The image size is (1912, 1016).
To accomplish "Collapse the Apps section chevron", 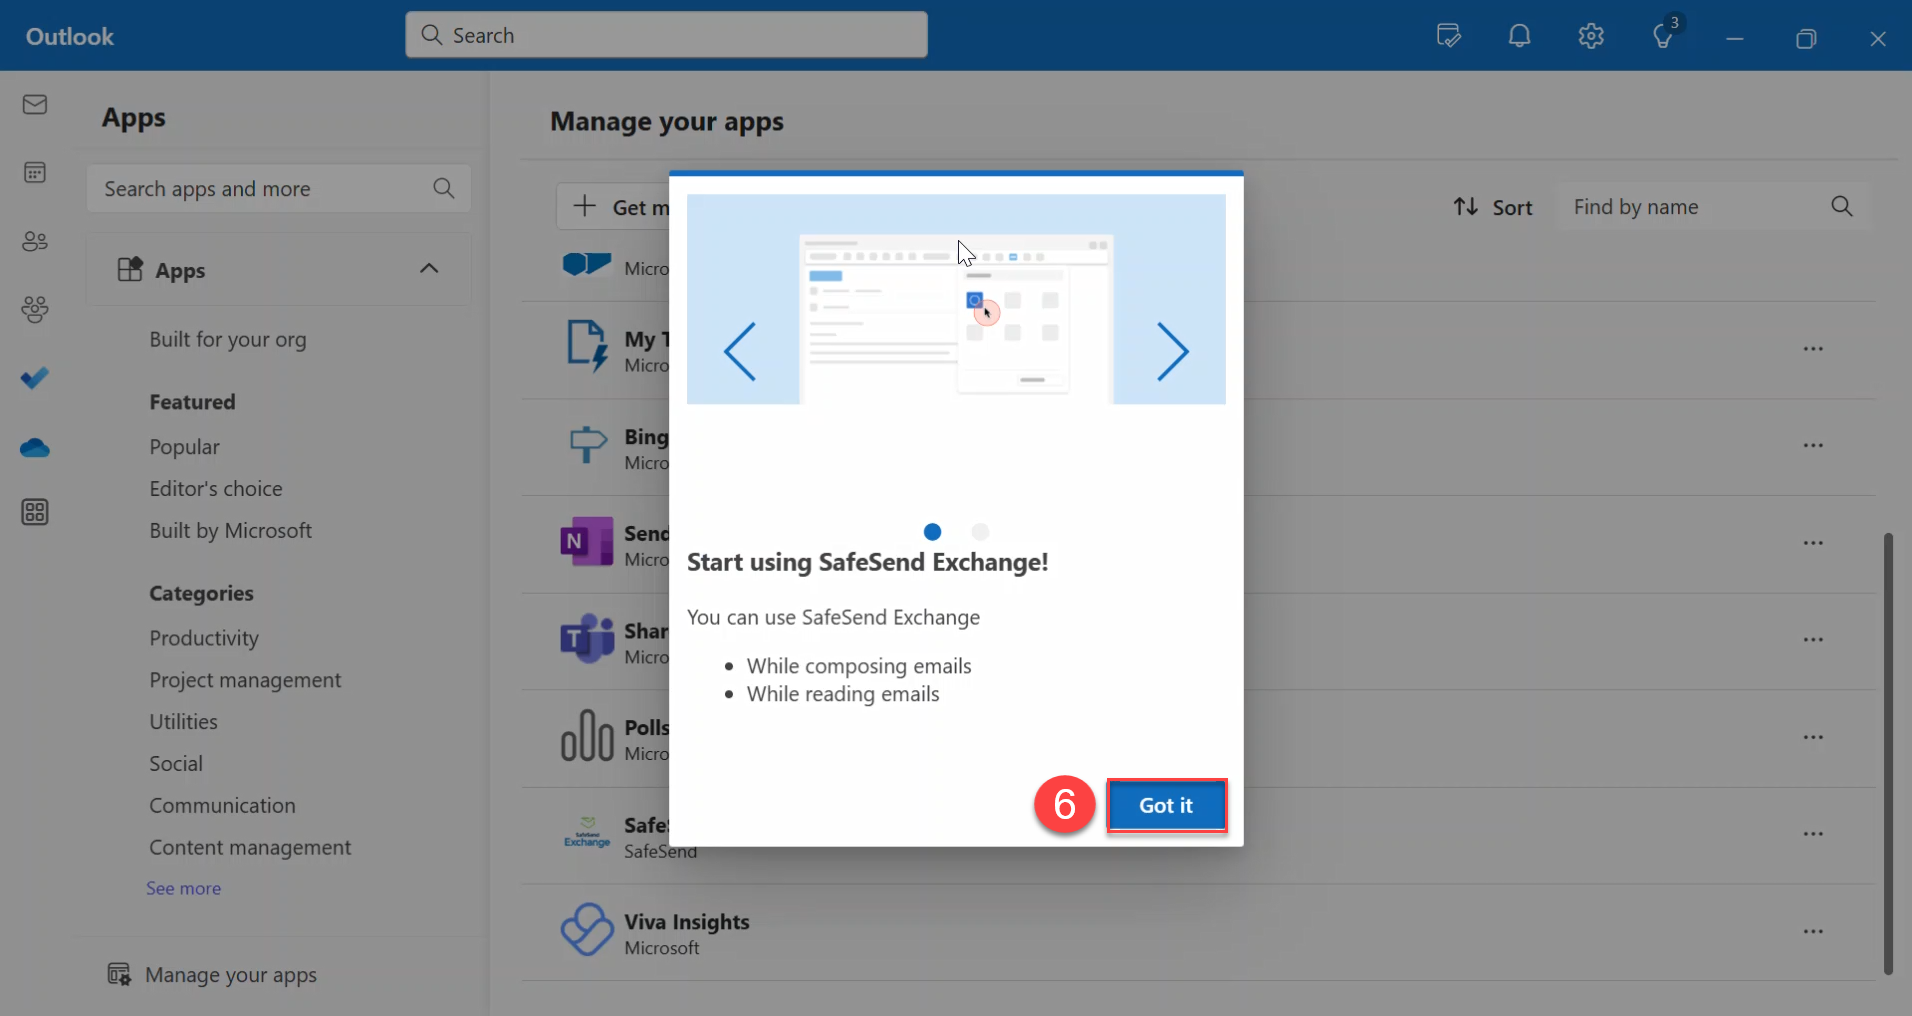I will click(x=429, y=268).
